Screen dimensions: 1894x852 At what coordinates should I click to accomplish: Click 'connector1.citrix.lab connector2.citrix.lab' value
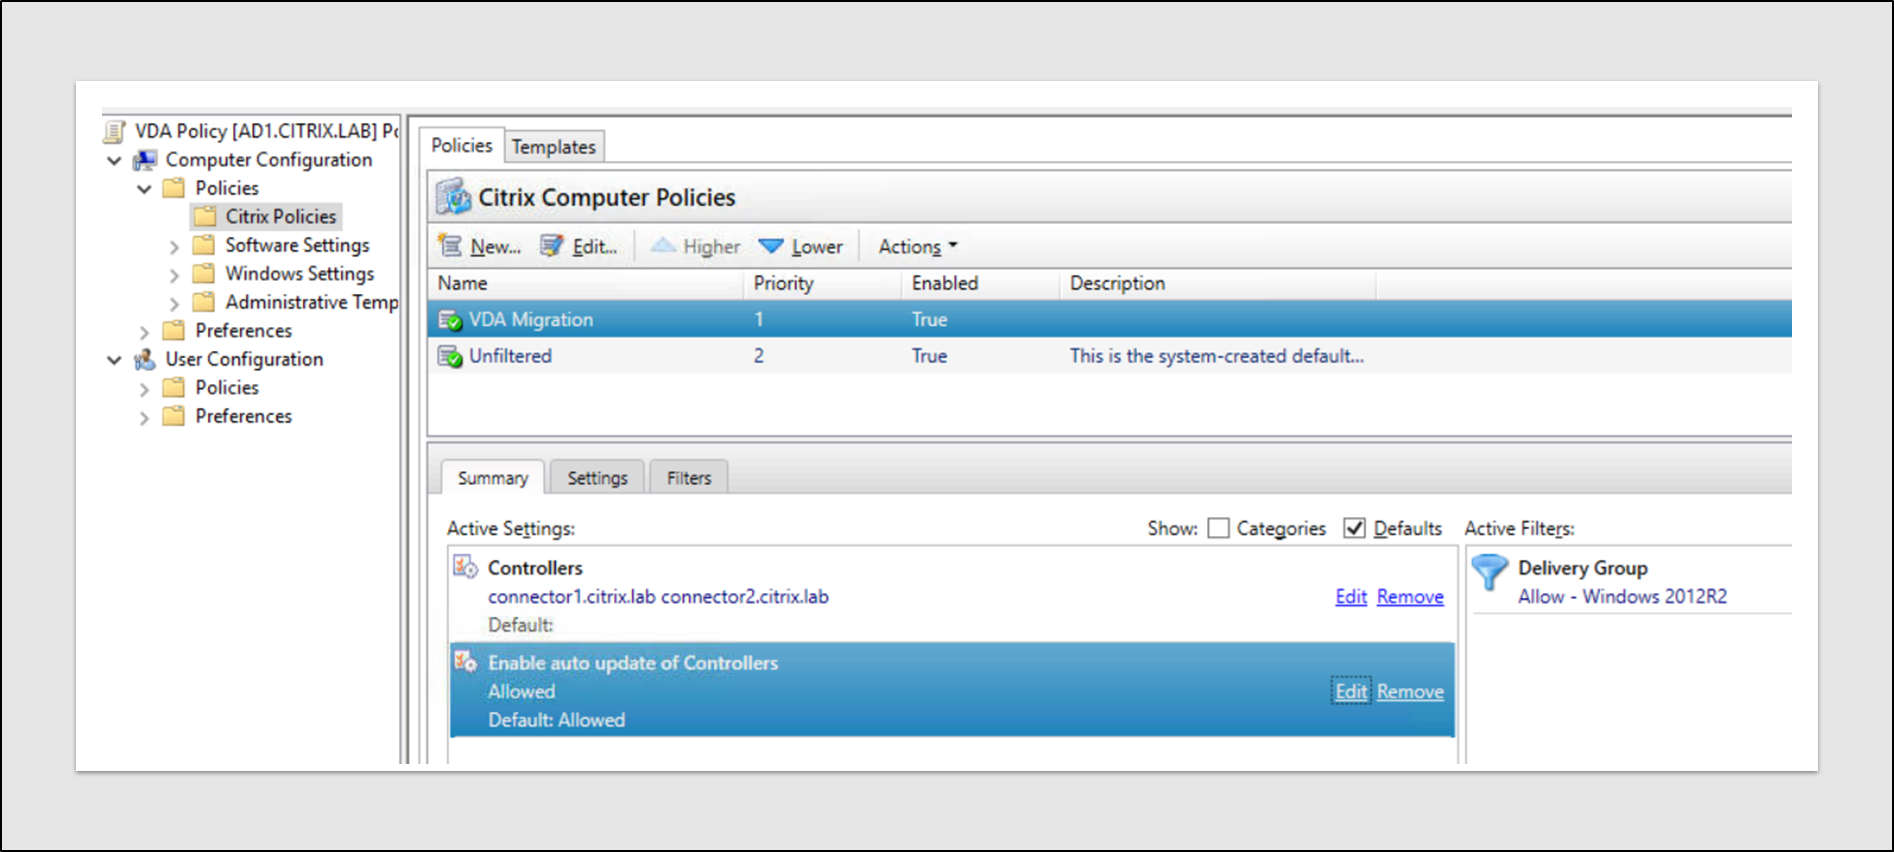coord(658,597)
